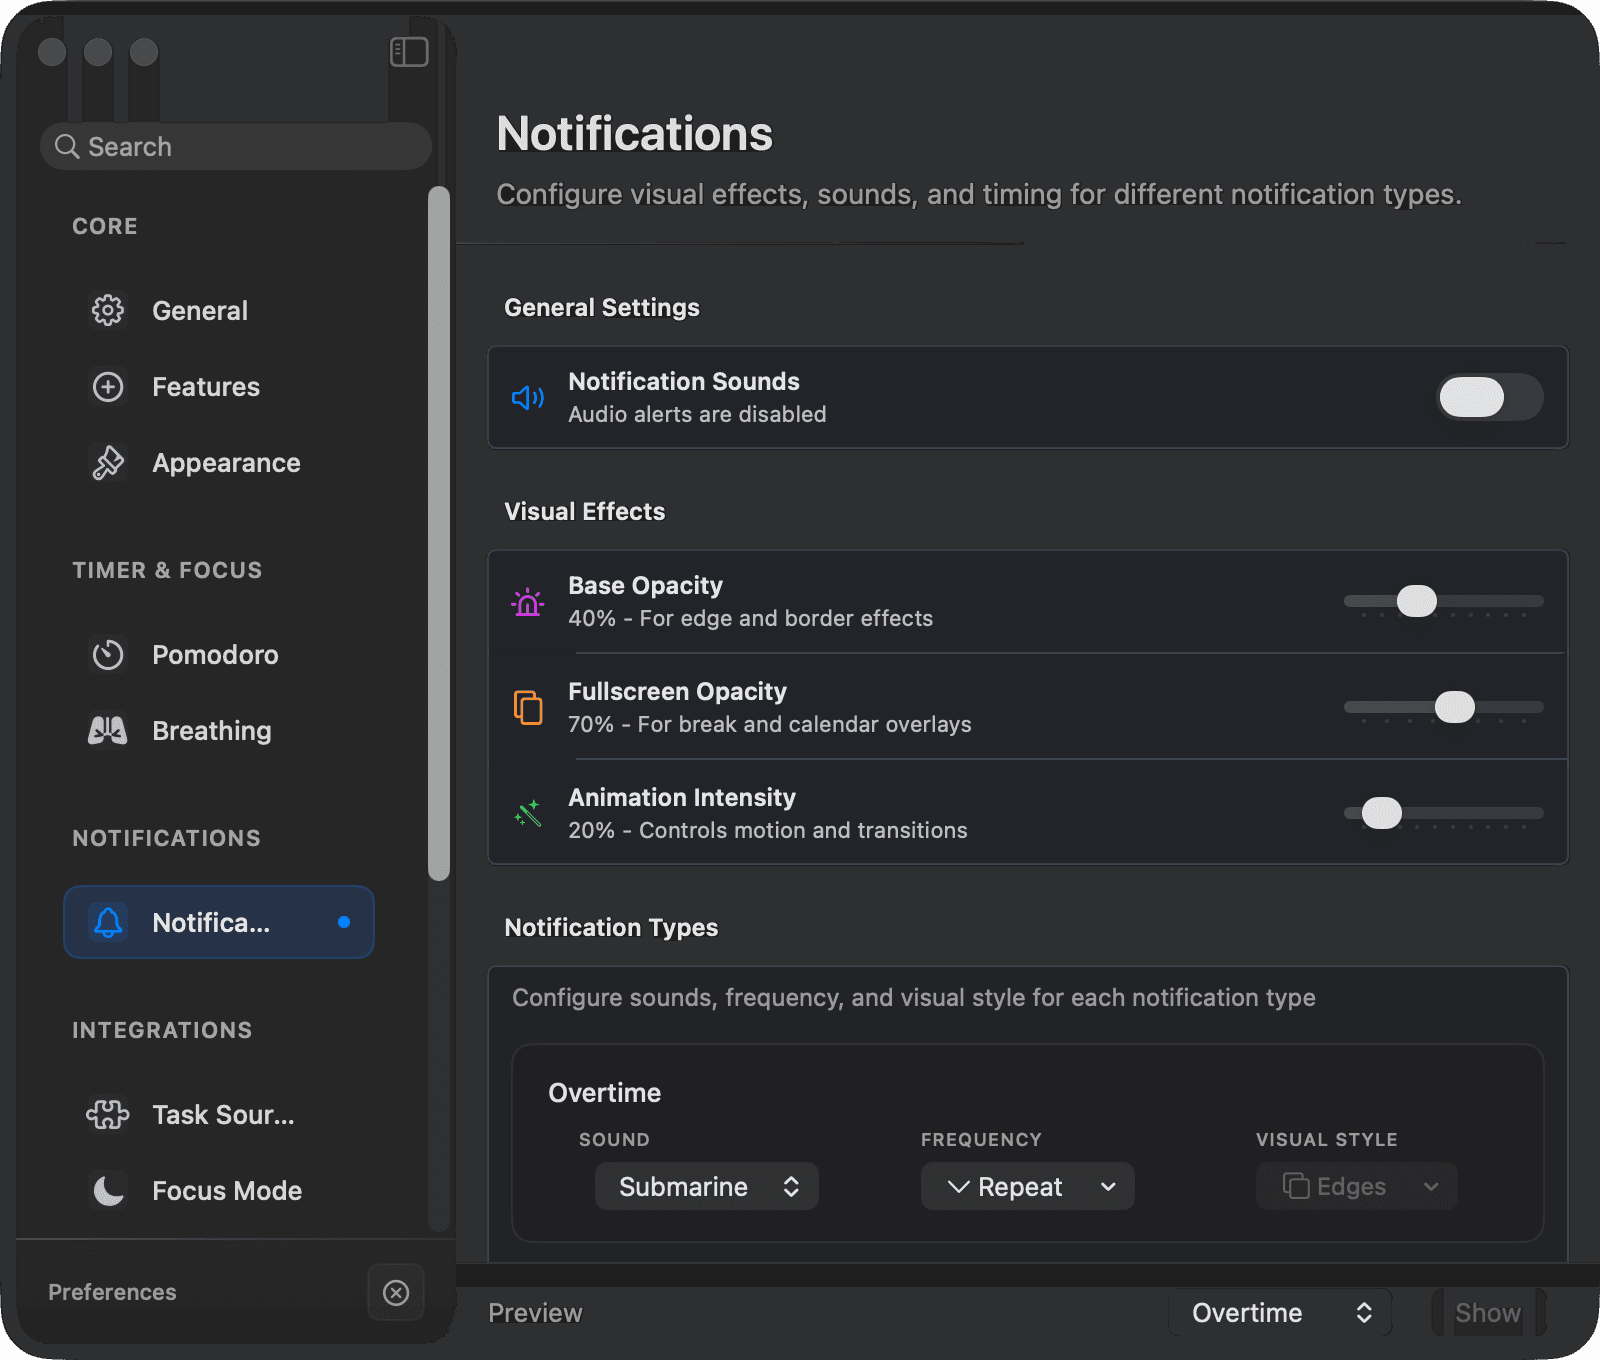
Task: Click the SOUND column label
Action: 614,1139
